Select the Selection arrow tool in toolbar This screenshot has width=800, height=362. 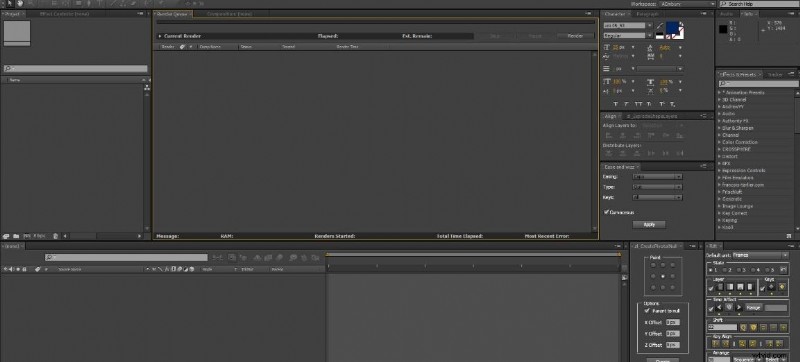[11, 4]
